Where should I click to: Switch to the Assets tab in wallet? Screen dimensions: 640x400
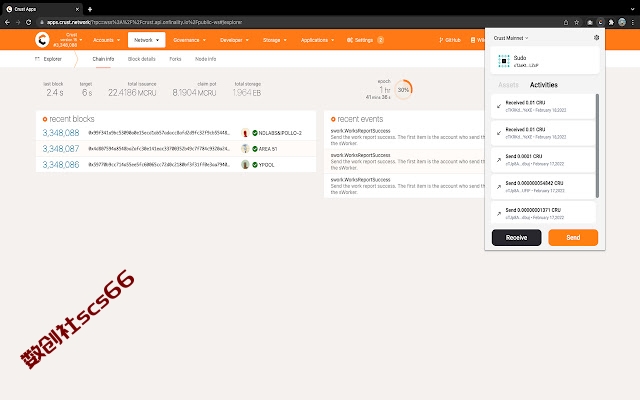[508, 85]
